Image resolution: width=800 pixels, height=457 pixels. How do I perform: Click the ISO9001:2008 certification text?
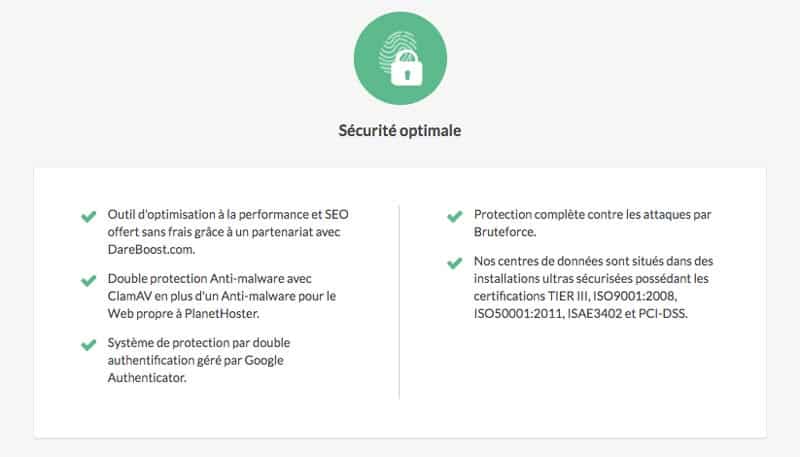(x=635, y=296)
